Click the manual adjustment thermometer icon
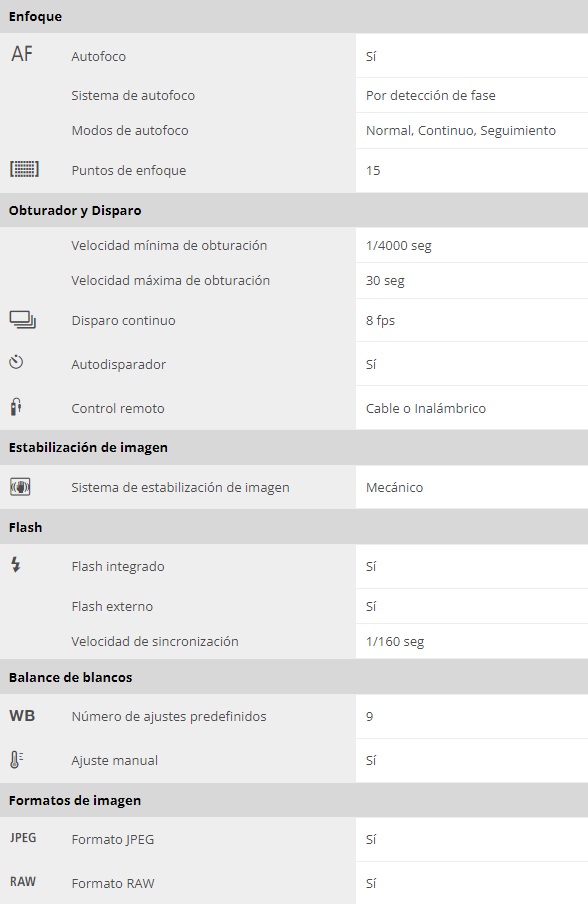The image size is (588, 904). (16, 759)
